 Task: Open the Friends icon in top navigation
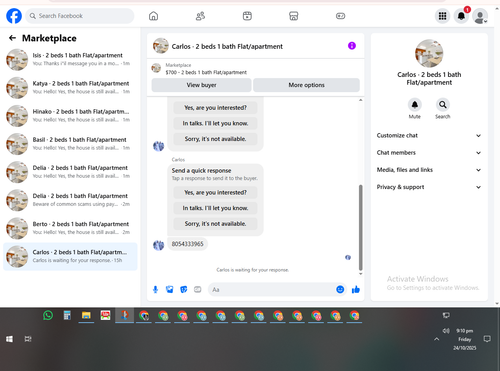coord(200,16)
